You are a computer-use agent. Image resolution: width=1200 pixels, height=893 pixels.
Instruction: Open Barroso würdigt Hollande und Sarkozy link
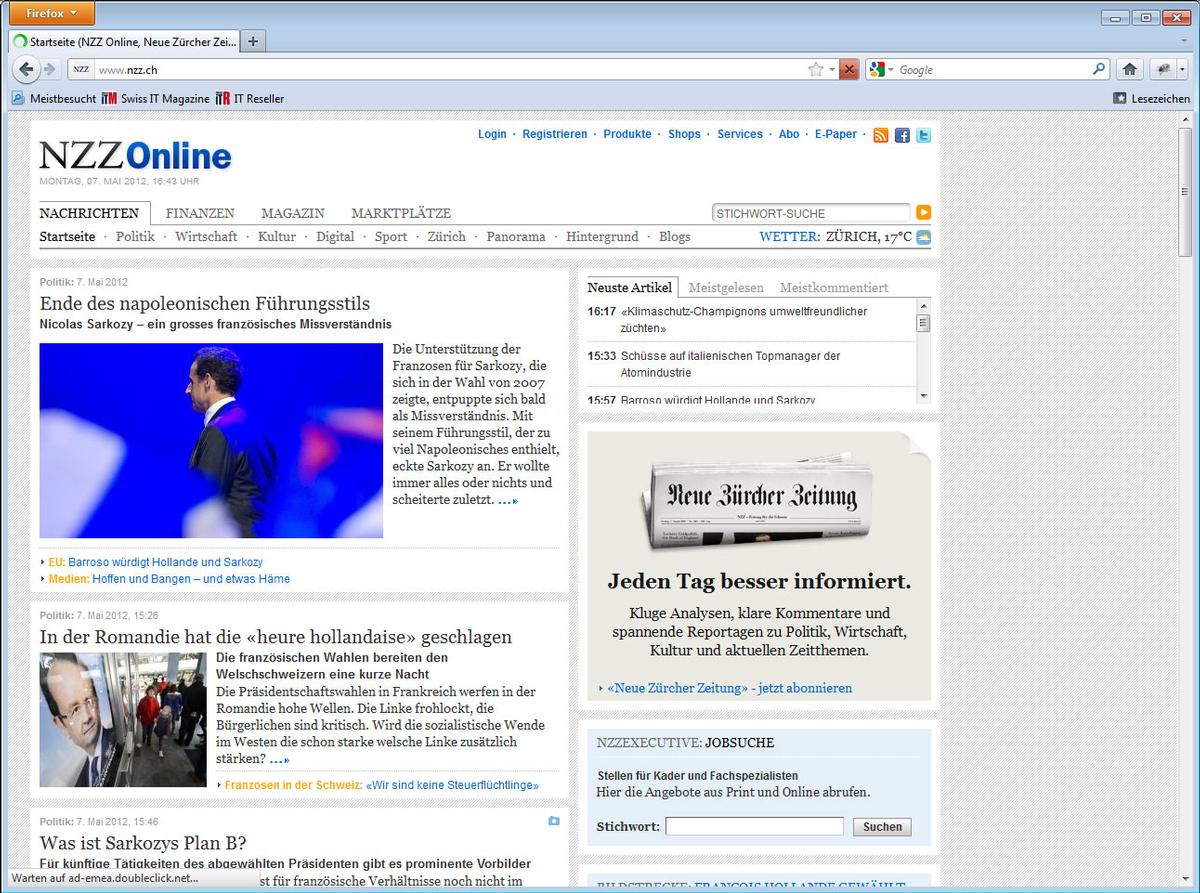[x=166, y=562]
